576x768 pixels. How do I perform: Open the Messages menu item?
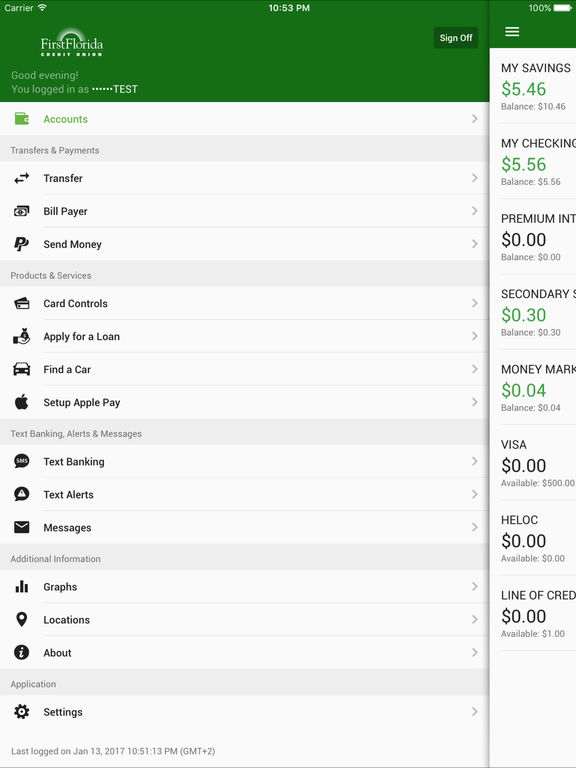click(244, 528)
